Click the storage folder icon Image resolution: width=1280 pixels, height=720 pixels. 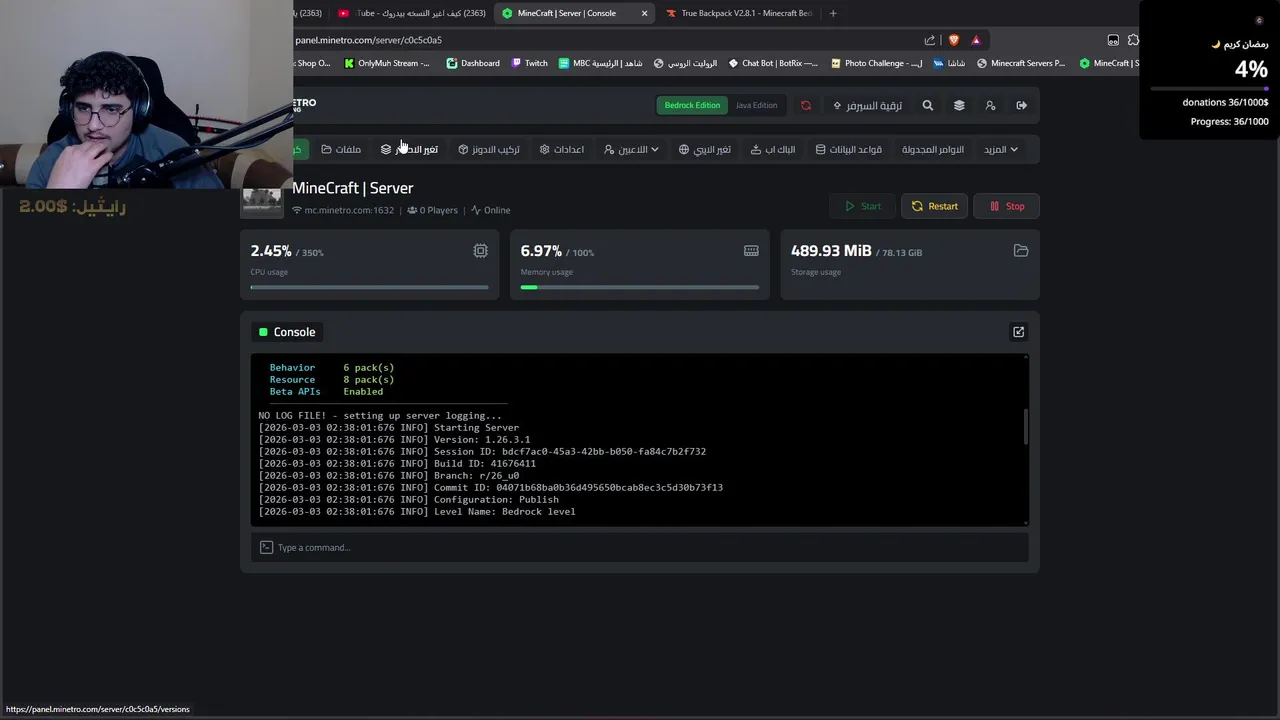pos(1021,251)
